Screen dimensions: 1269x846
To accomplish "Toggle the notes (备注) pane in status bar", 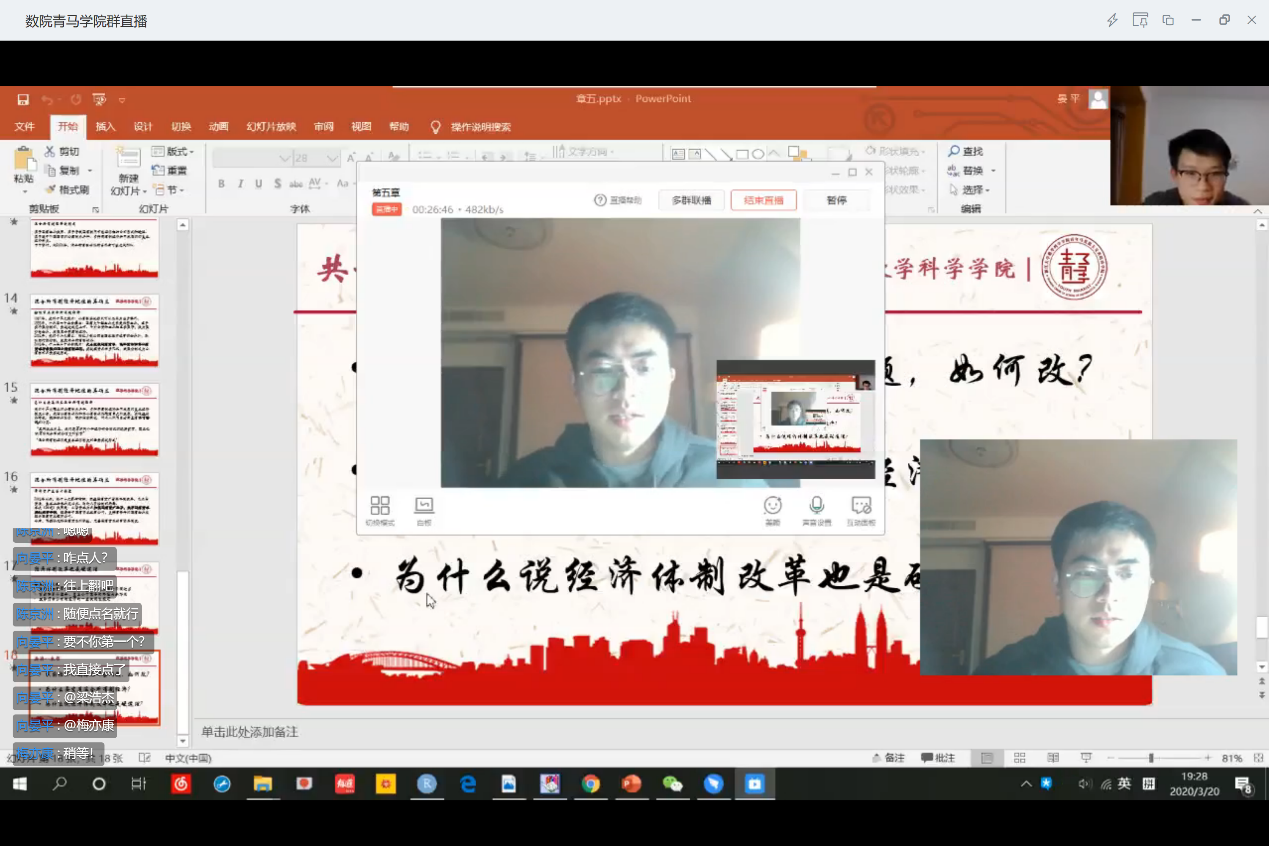I will 887,758.
